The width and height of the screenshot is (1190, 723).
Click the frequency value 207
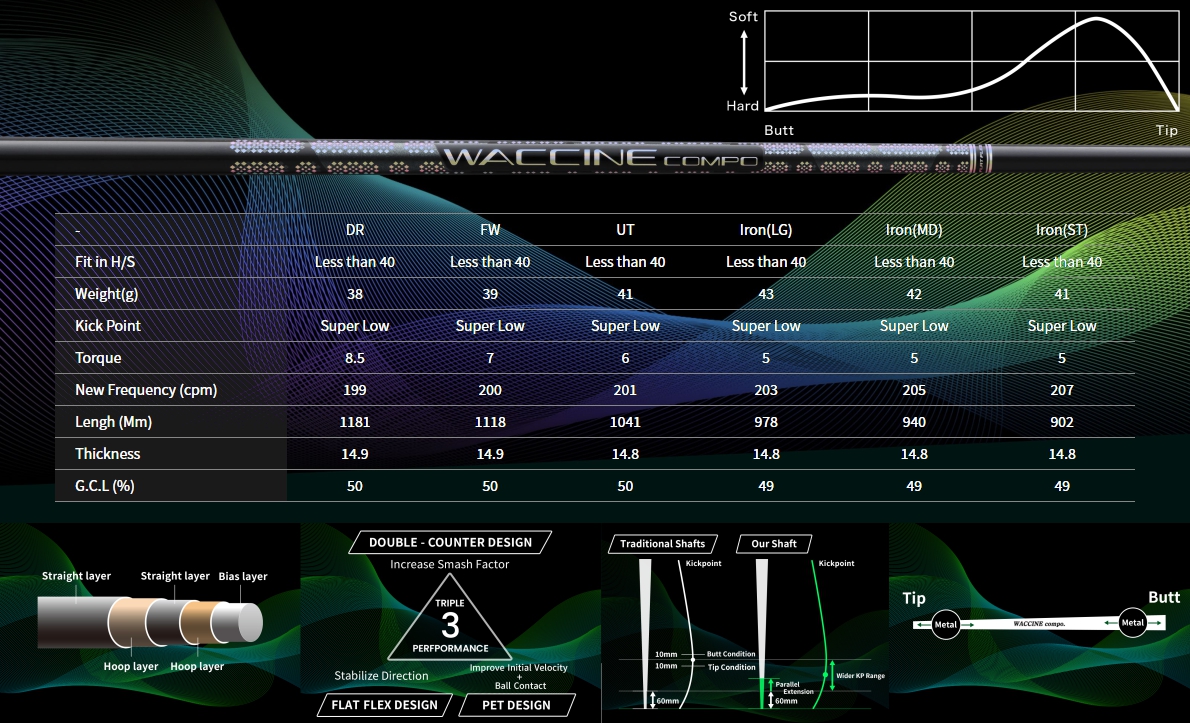[x=1062, y=390]
